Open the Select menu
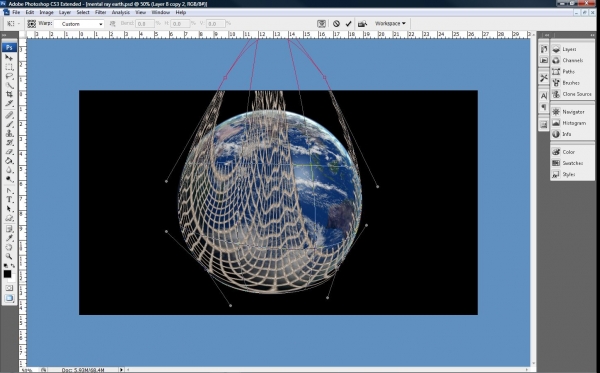 point(83,12)
